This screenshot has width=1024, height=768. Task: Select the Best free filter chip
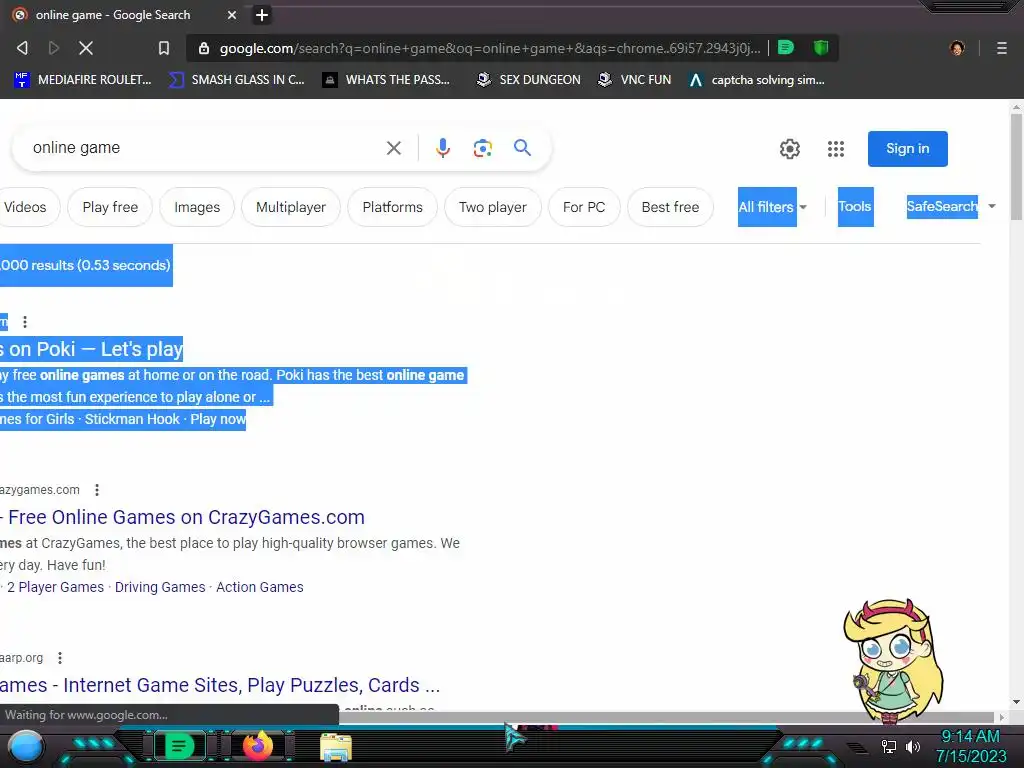pos(670,207)
